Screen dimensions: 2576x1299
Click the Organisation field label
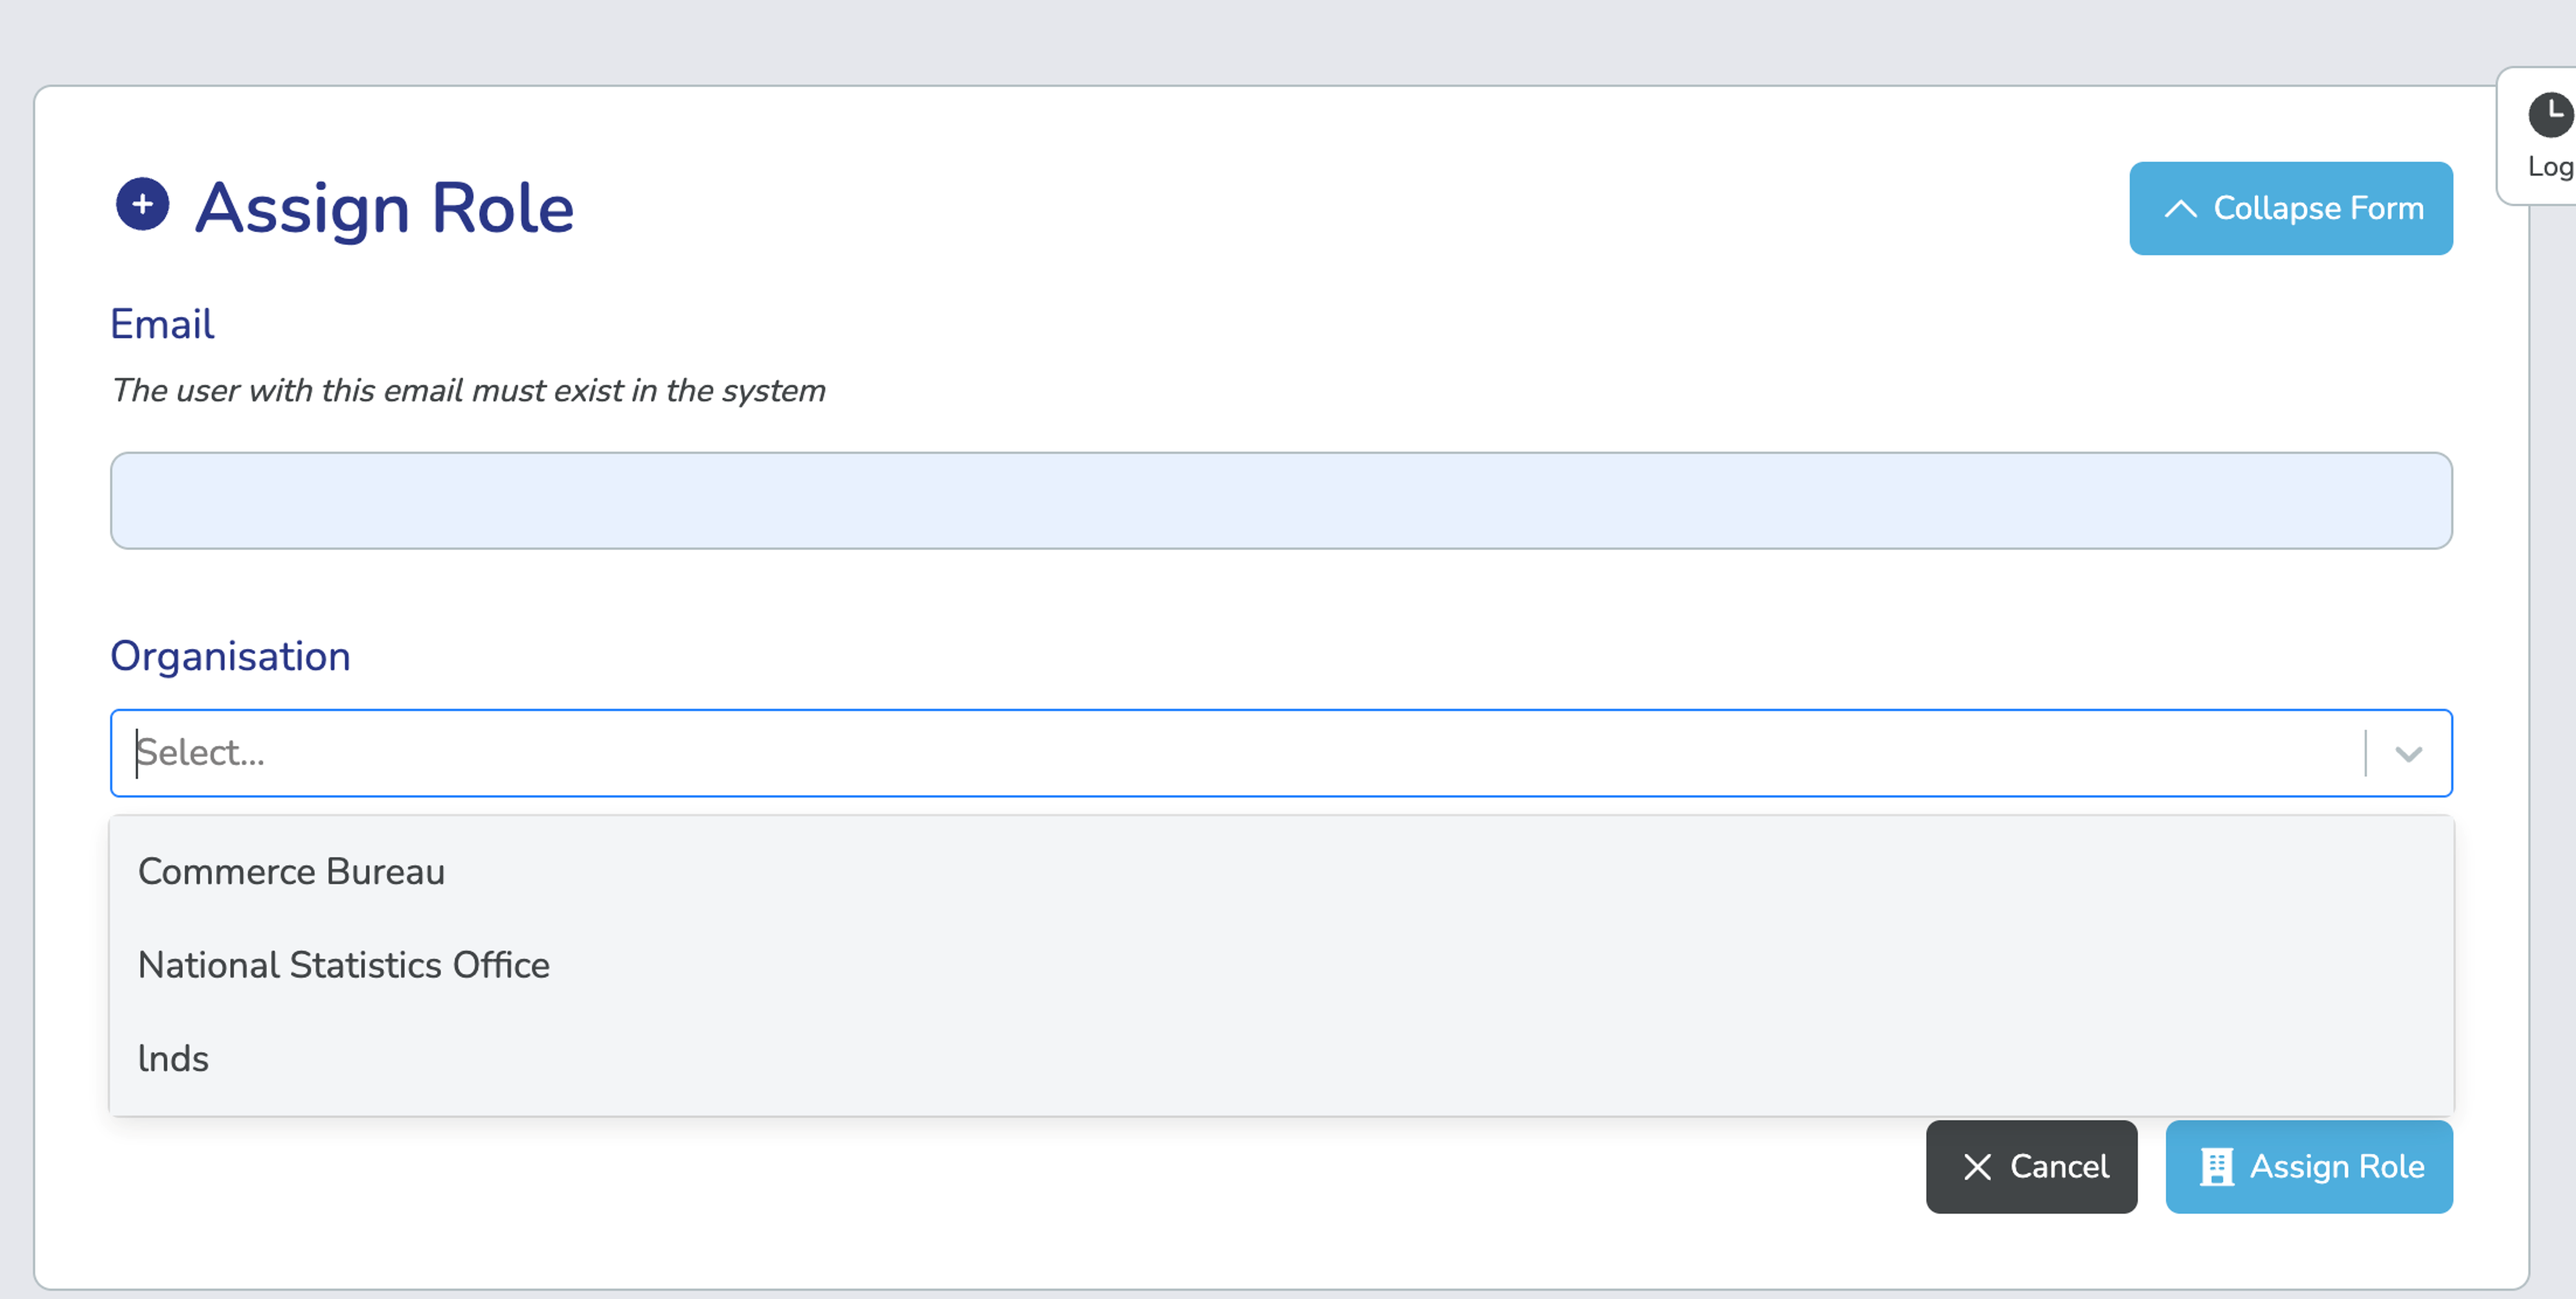[x=230, y=657]
